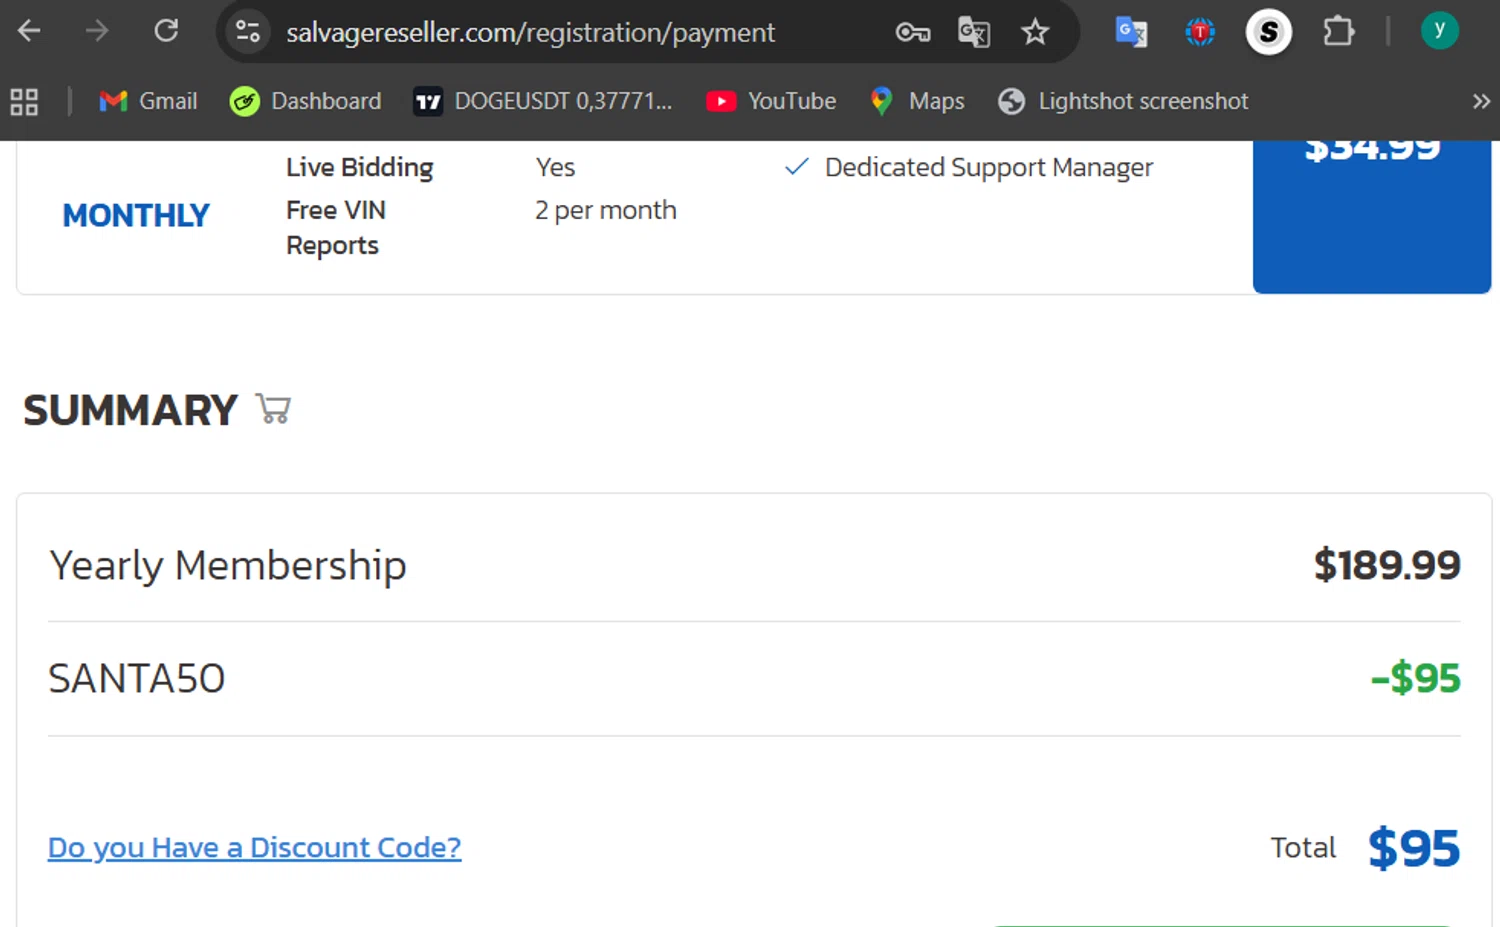1500x927 pixels.
Task: Click the $189.99 price
Action: 1387,565
